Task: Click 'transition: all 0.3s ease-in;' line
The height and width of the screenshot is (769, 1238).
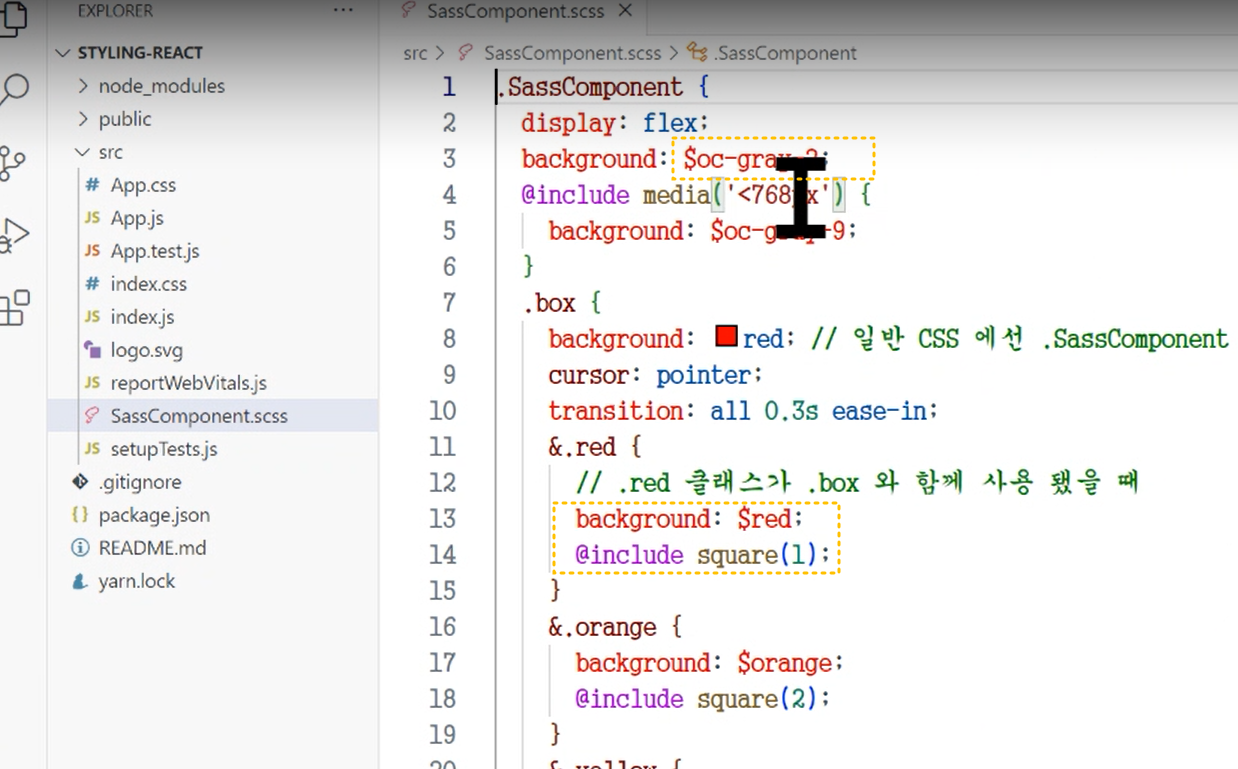Action: (x=742, y=411)
